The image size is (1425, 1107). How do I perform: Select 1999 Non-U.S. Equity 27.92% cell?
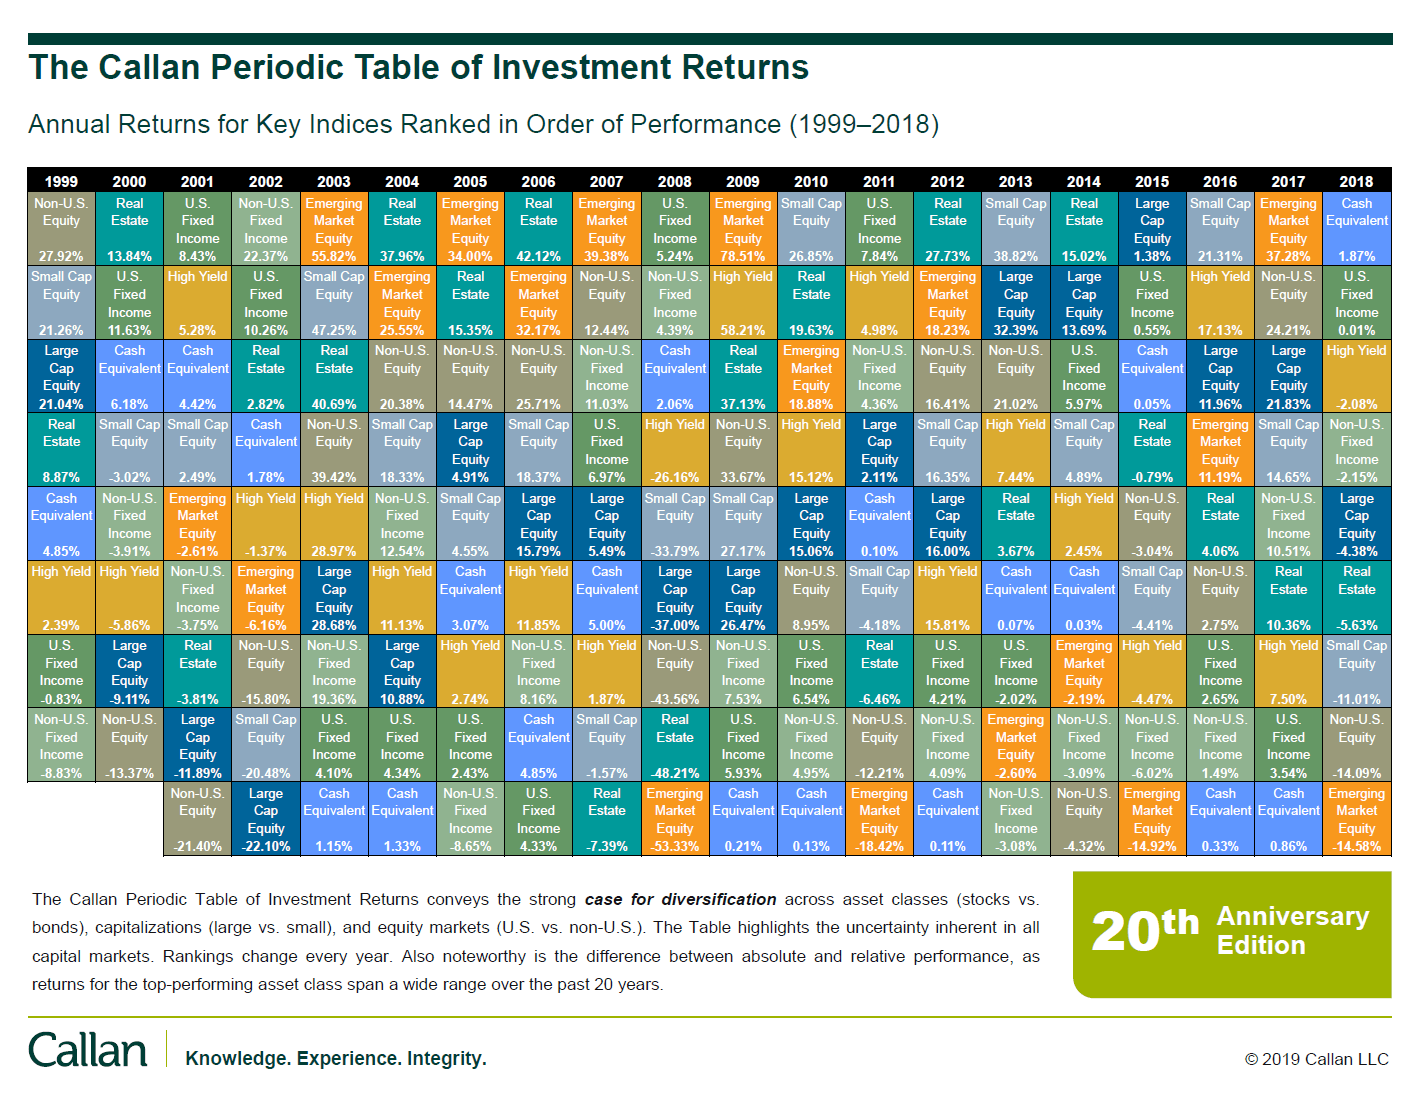pos(61,229)
